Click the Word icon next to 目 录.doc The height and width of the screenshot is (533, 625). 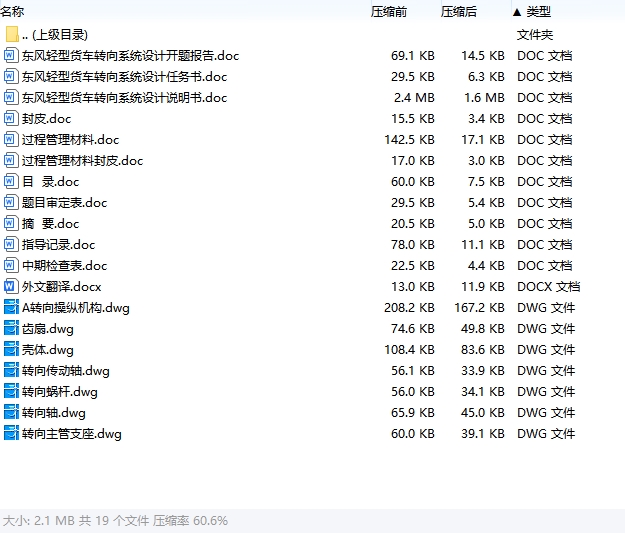pos(11,181)
